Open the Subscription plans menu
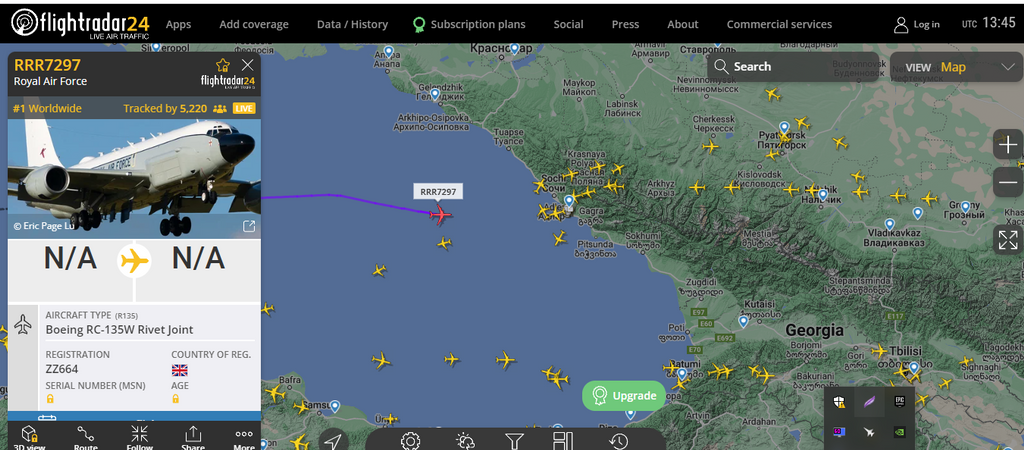 469,24
